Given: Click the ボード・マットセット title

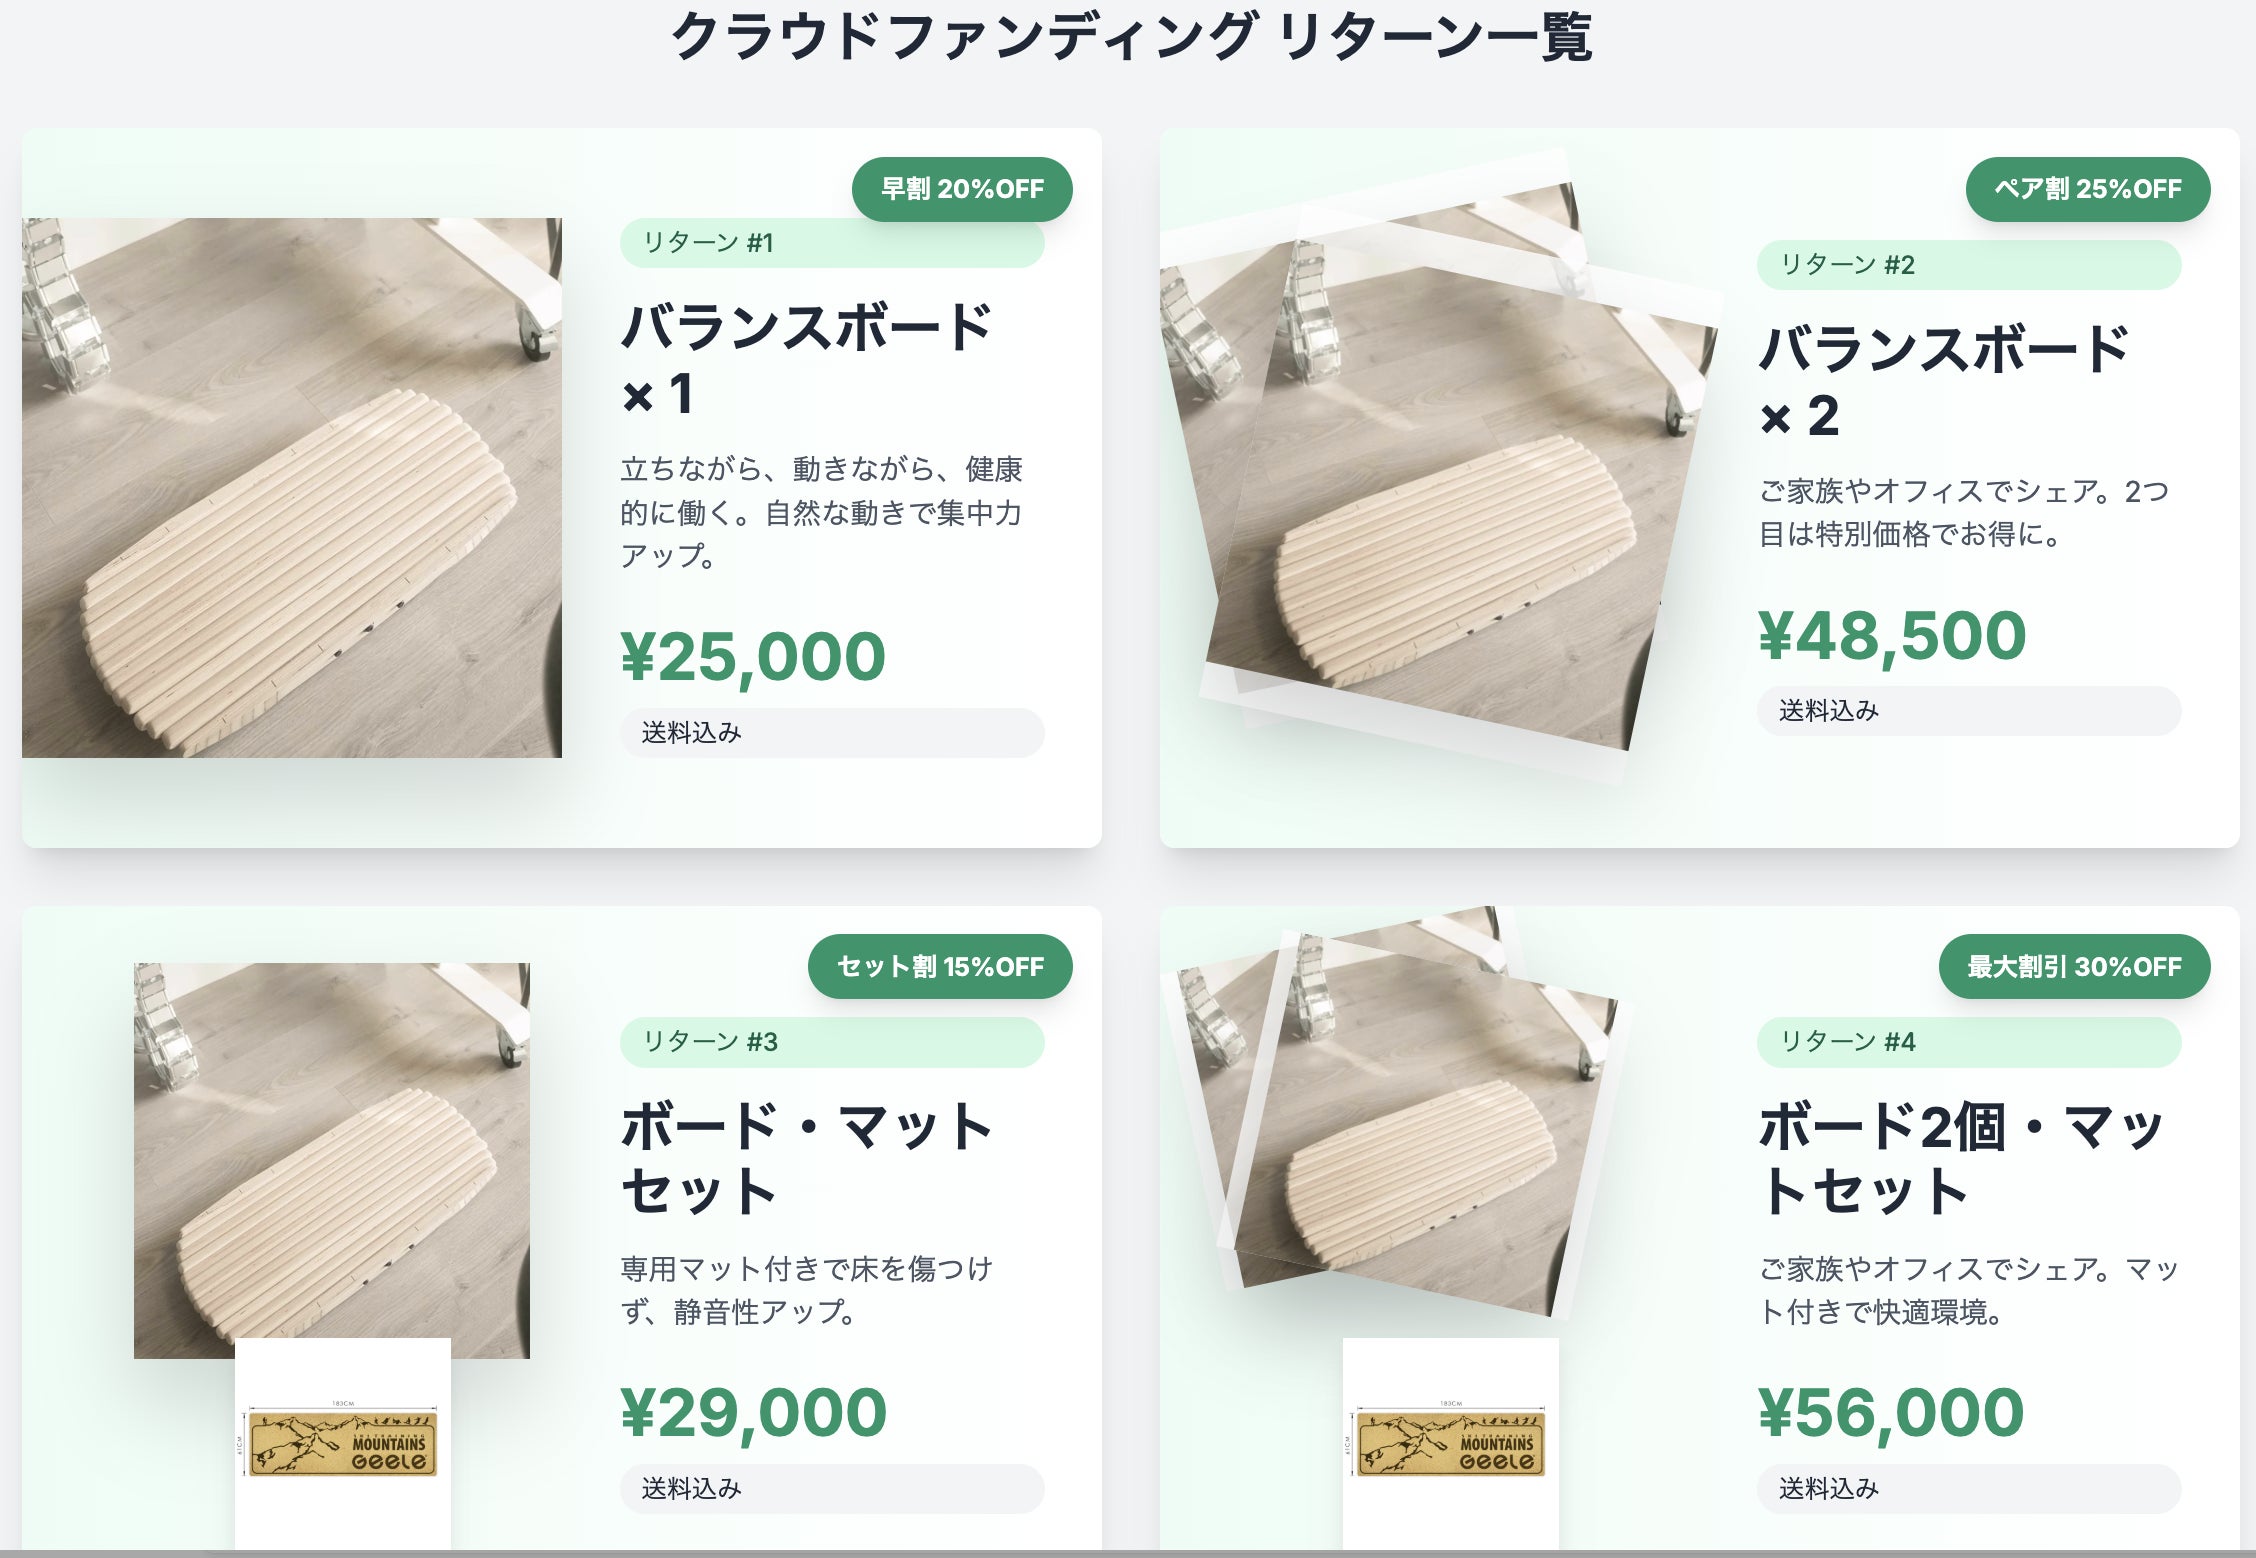Looking at the screenshot, I should (x=805, y=1157).
